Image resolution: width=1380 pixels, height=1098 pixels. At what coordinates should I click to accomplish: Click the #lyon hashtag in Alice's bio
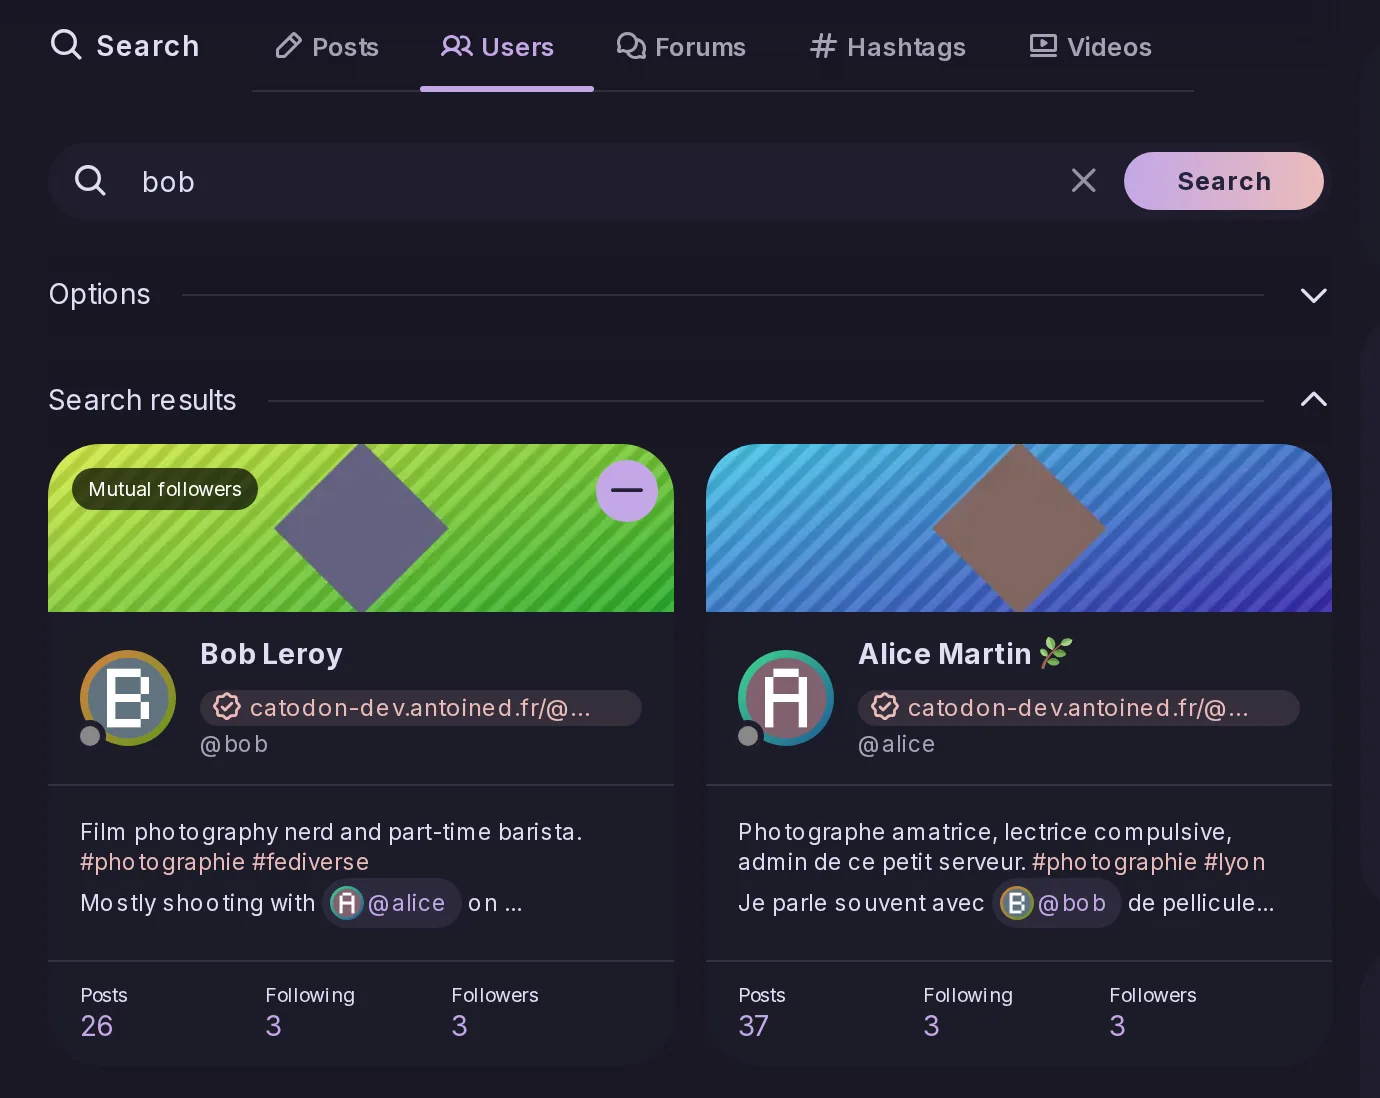point(1235,862)
